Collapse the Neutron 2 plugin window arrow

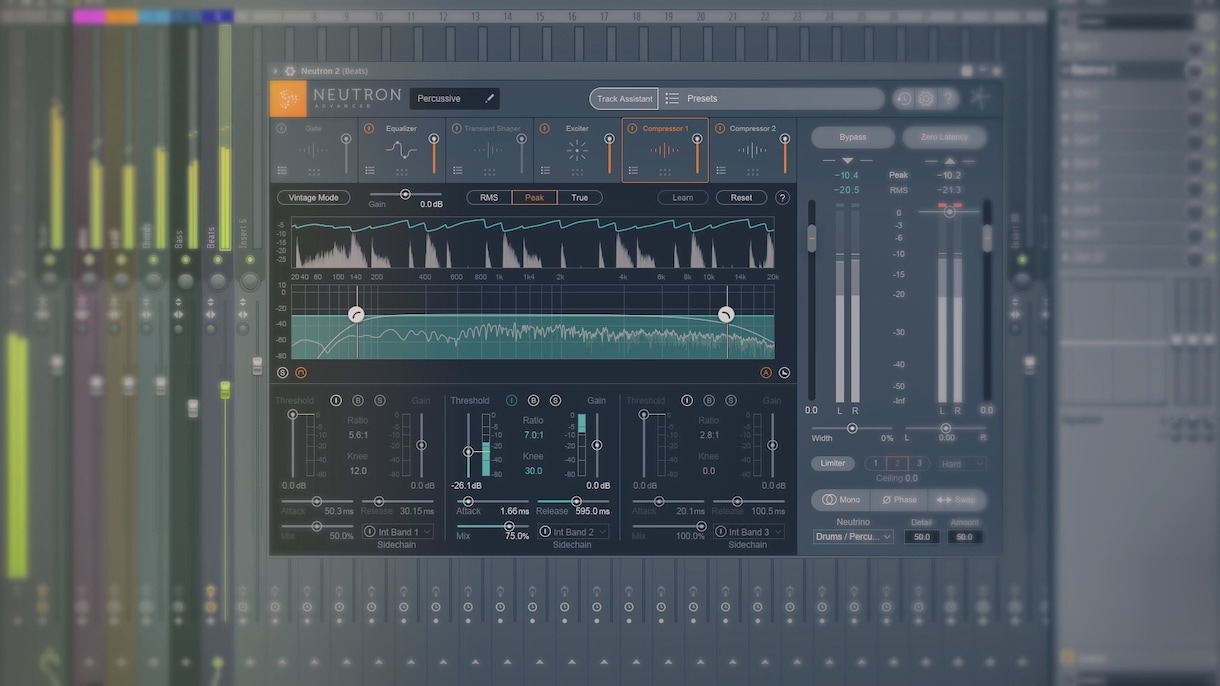coord(275,71)
